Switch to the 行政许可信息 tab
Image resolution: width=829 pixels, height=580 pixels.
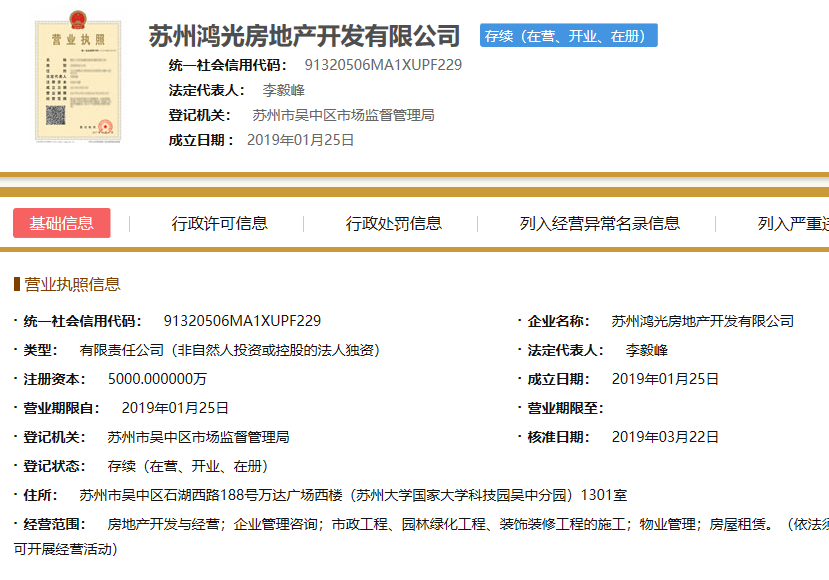coord(219,224)
